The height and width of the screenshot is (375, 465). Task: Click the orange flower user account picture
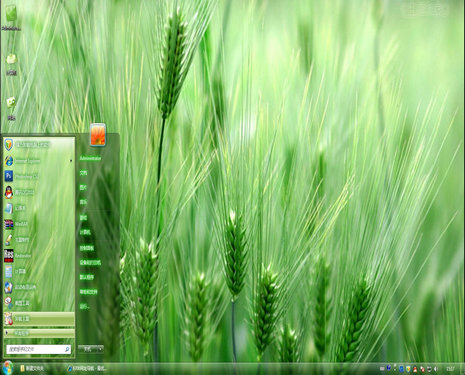[98, 135]
